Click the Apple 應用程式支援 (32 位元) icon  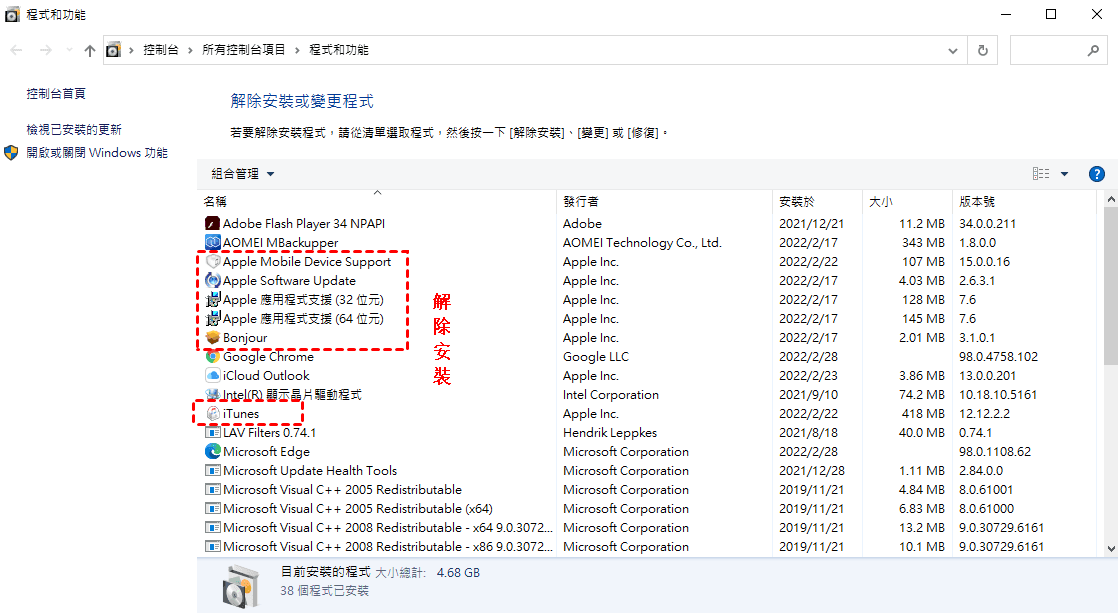coord(212,299)
